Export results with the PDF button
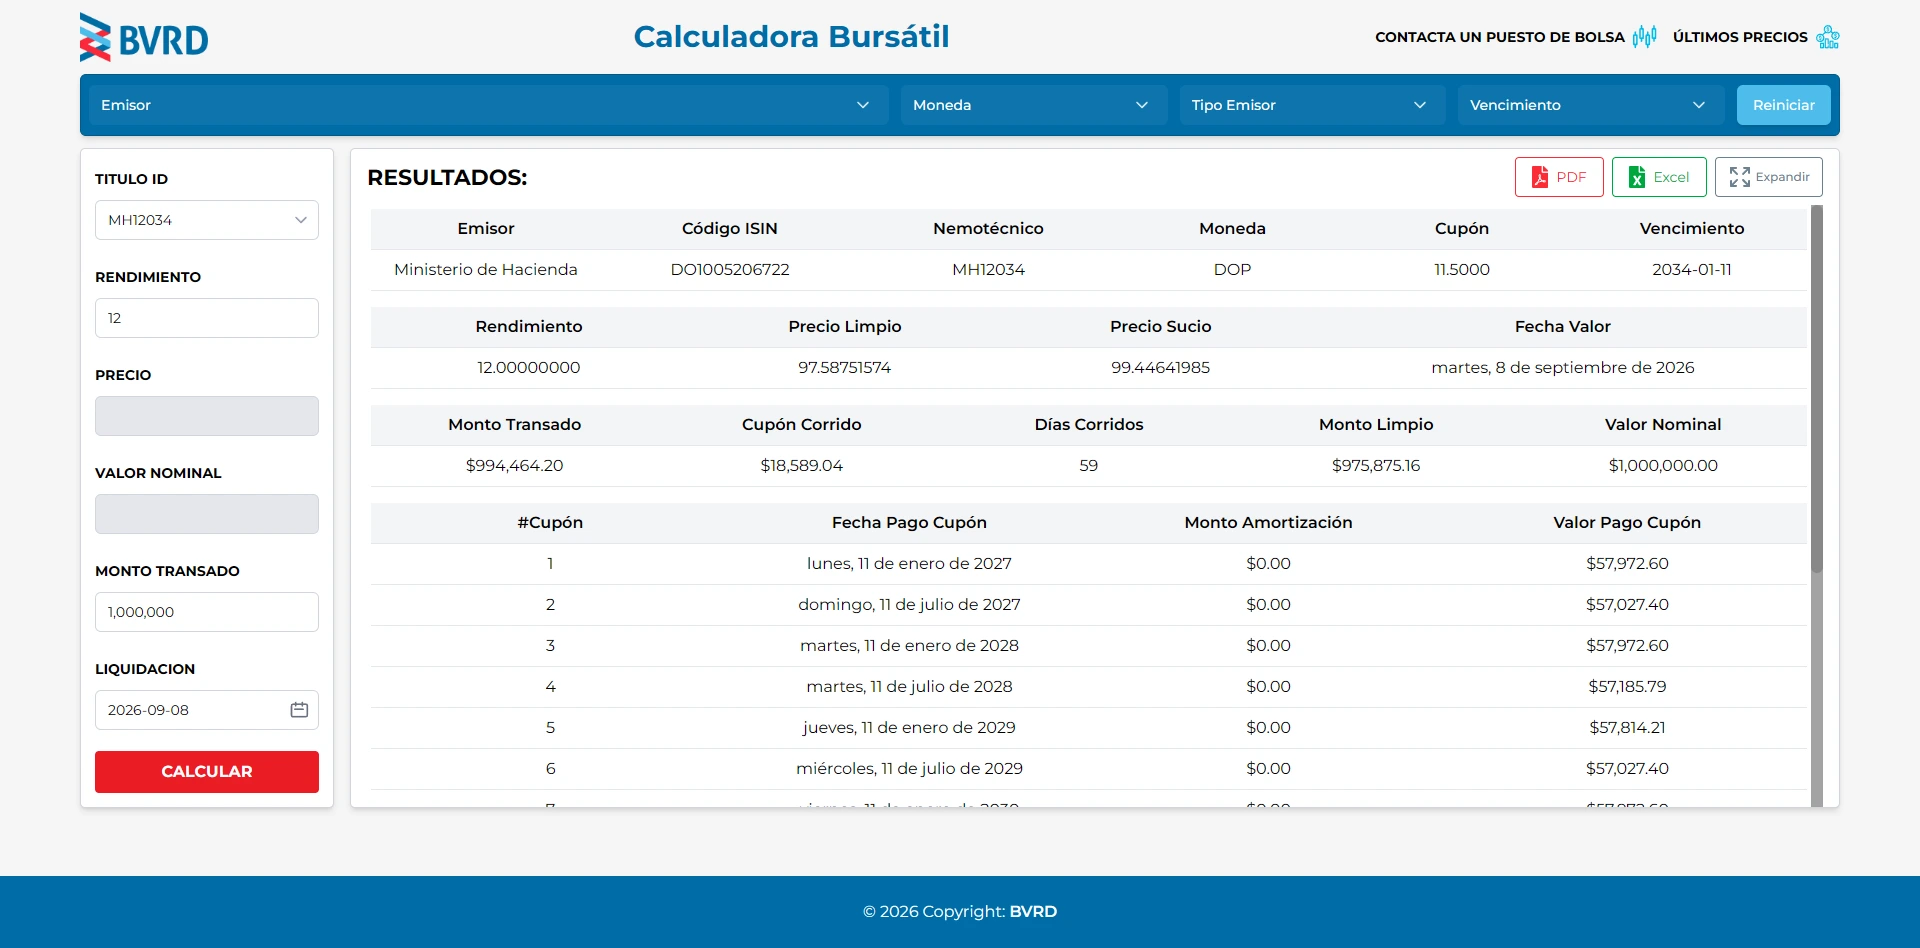 [x=1559, y=177]
